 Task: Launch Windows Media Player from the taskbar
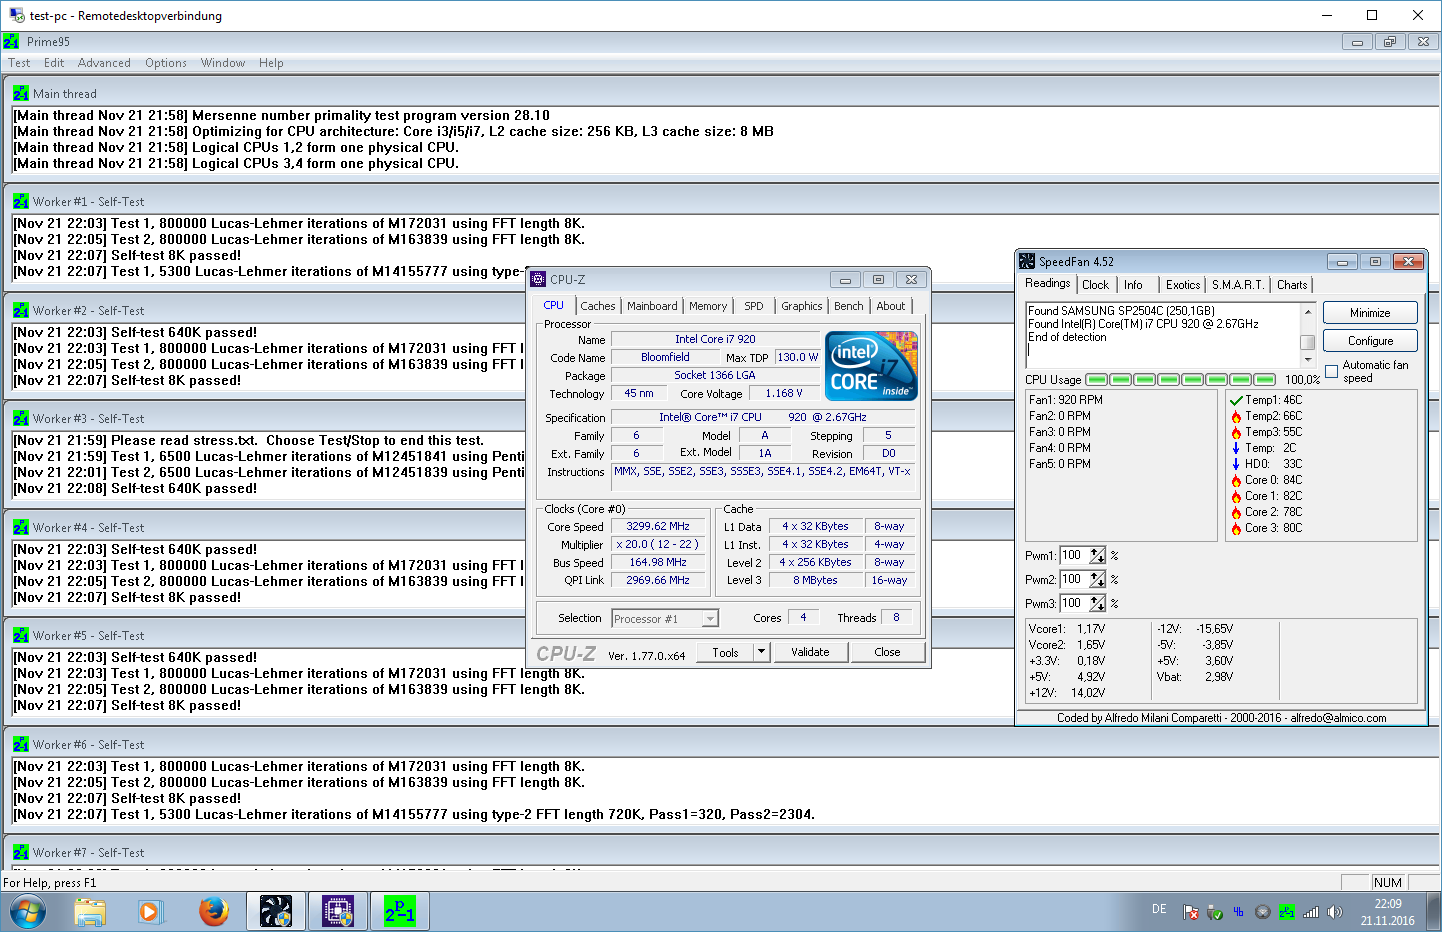point(150,912)
